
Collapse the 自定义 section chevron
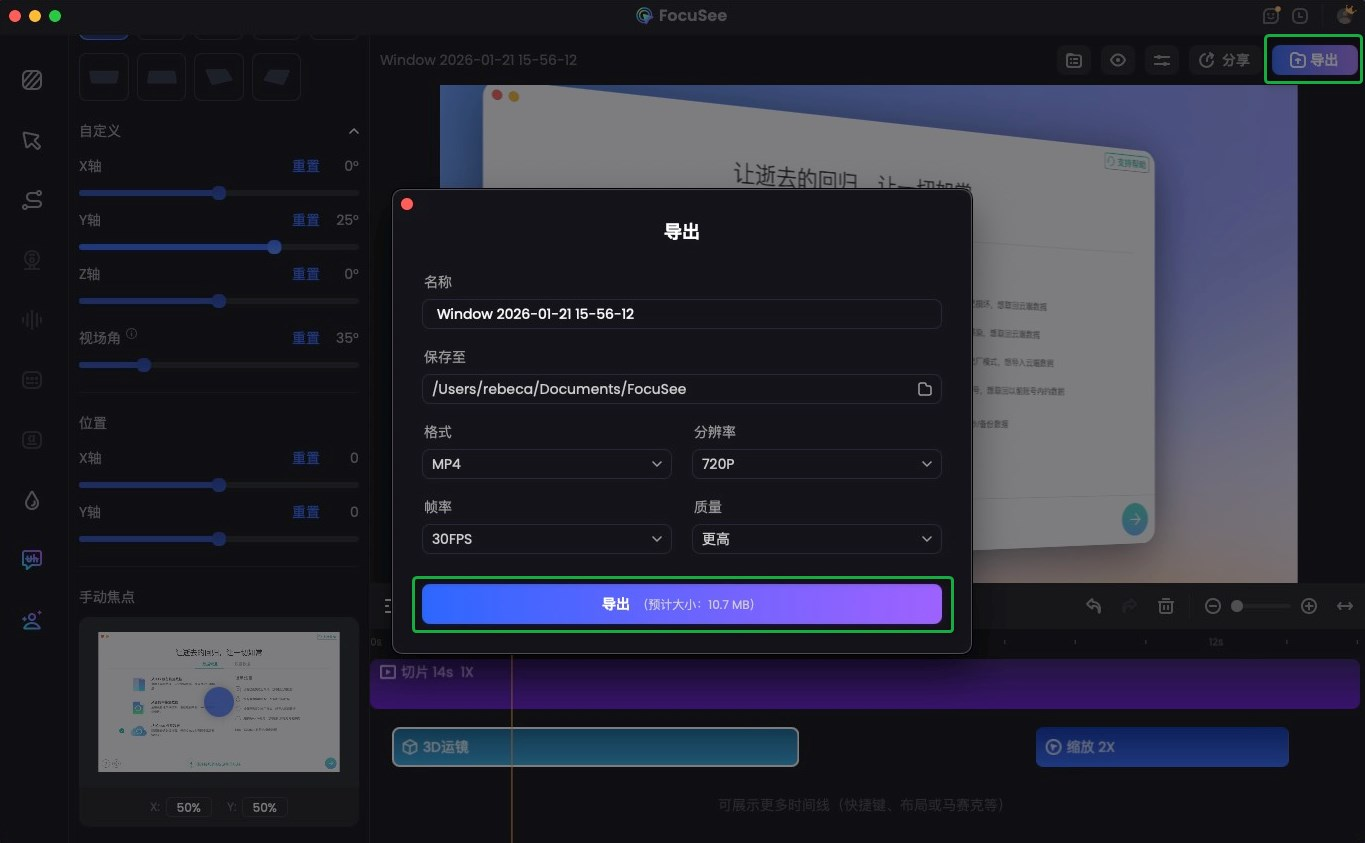(353, 131)
